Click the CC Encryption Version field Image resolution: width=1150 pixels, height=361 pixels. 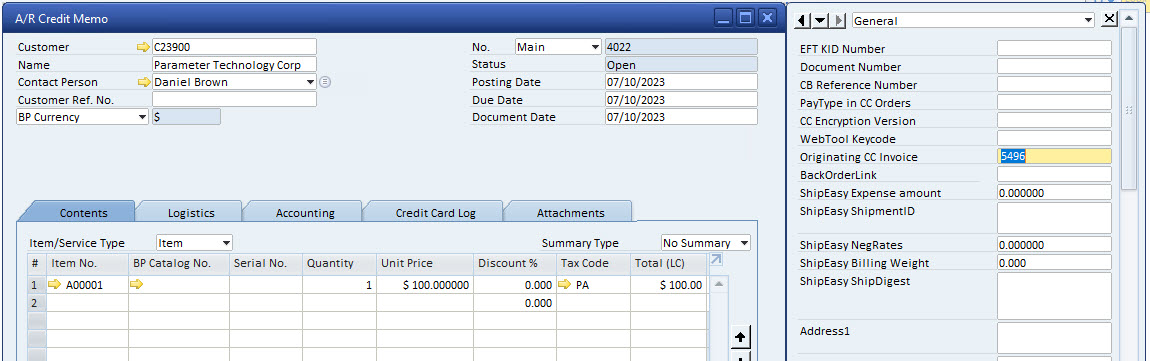[1054, 120]
